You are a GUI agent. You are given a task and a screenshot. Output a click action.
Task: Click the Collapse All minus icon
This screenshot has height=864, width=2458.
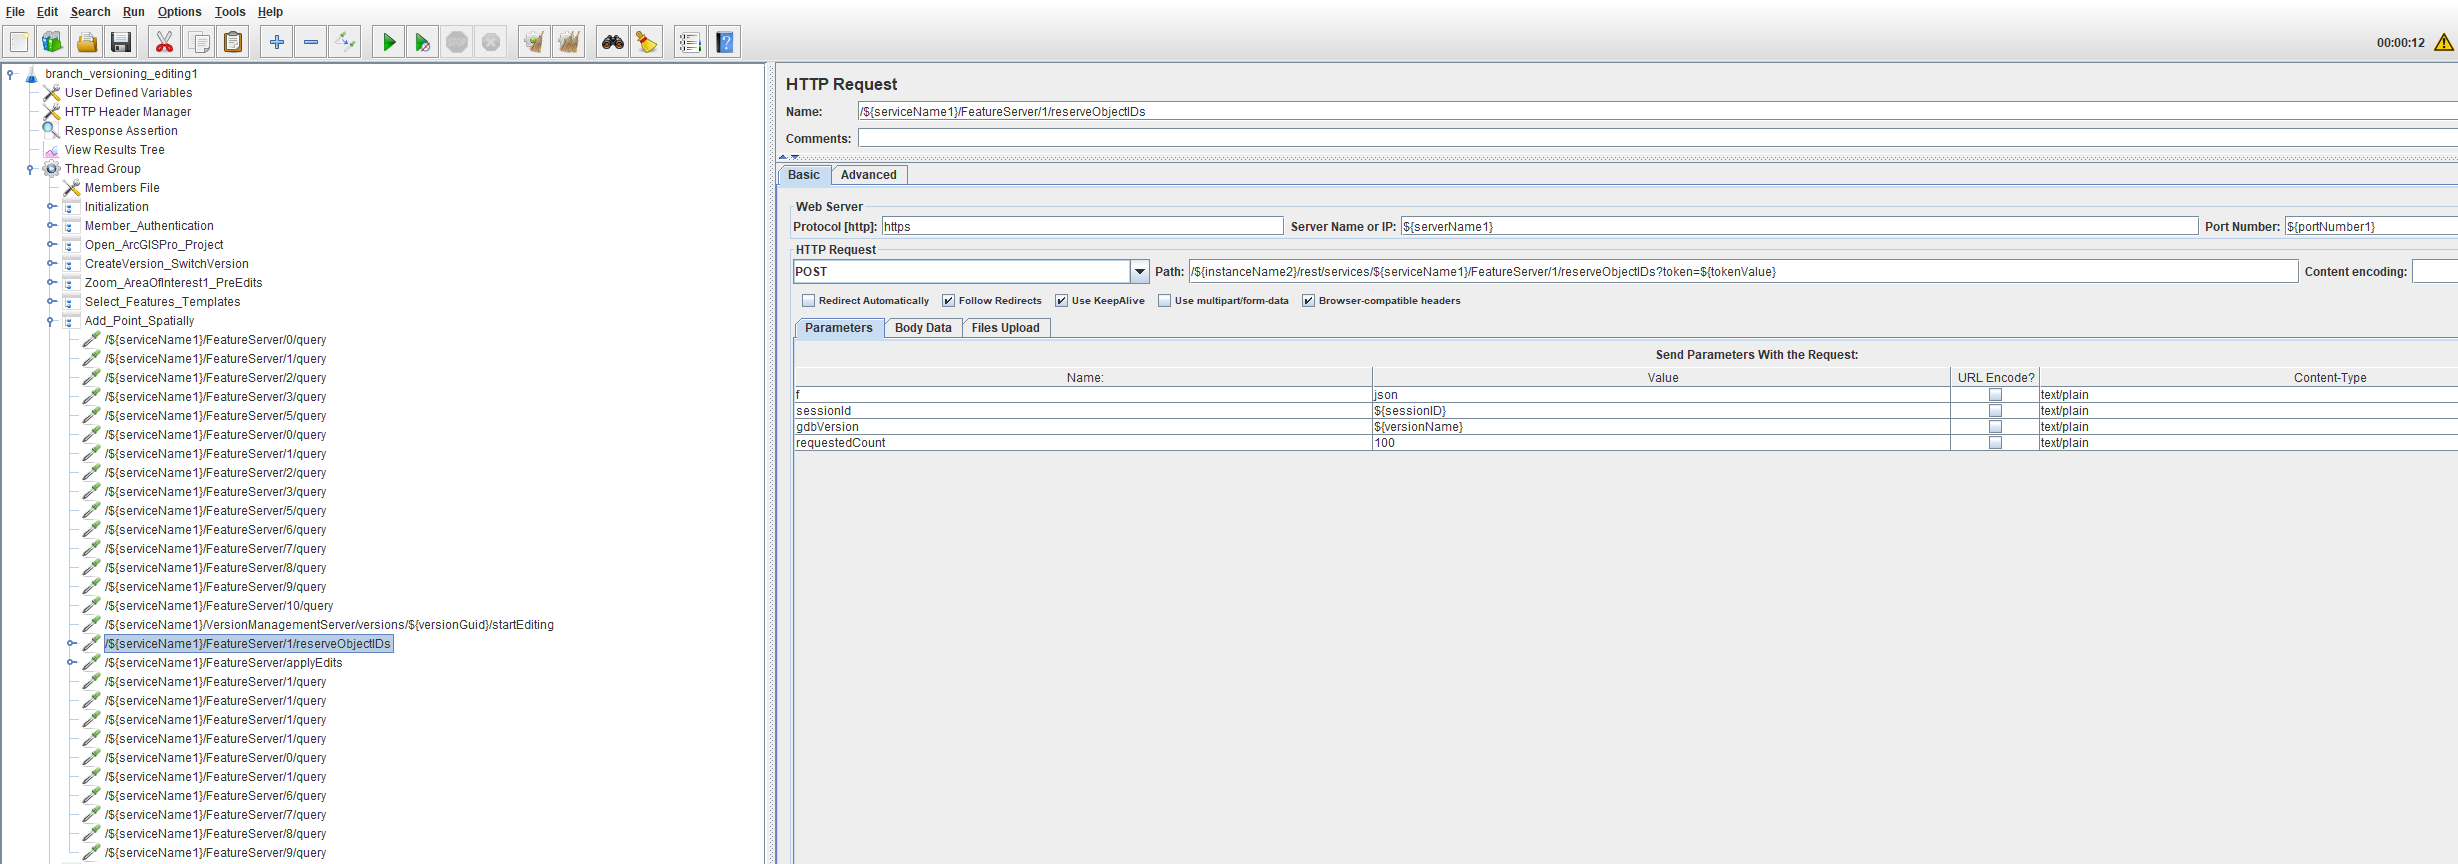[x=311, y=42]
